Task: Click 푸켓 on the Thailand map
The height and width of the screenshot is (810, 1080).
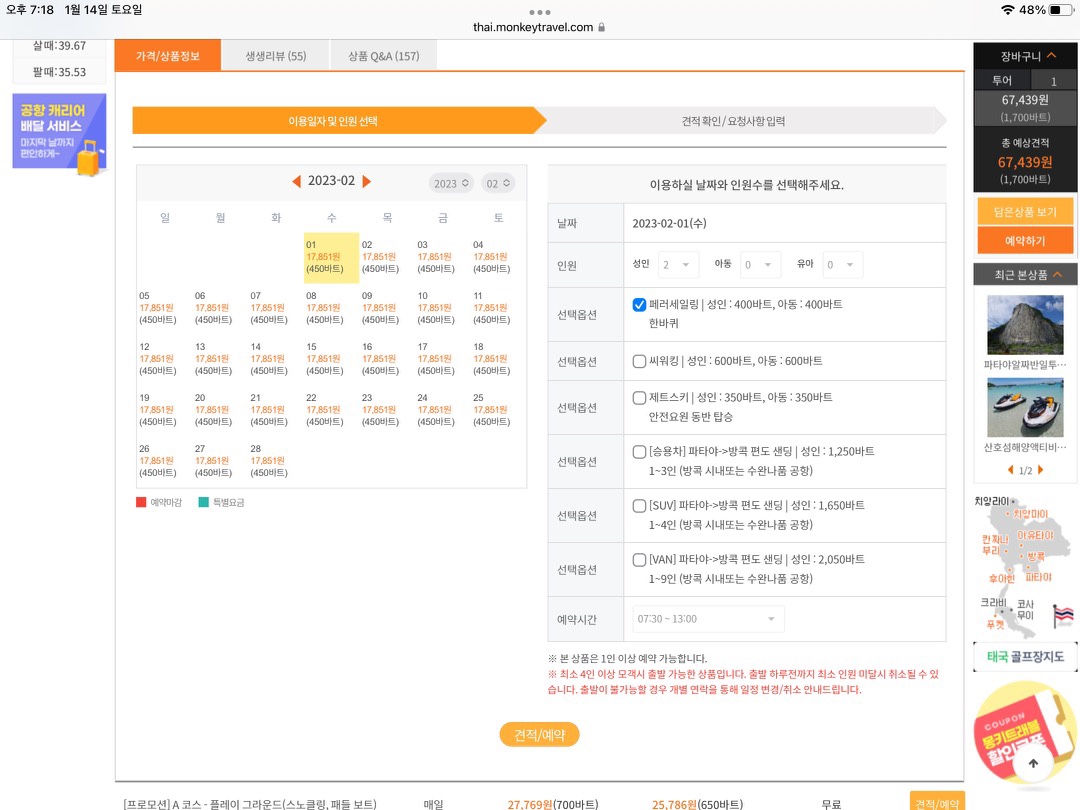Action: 995,625
